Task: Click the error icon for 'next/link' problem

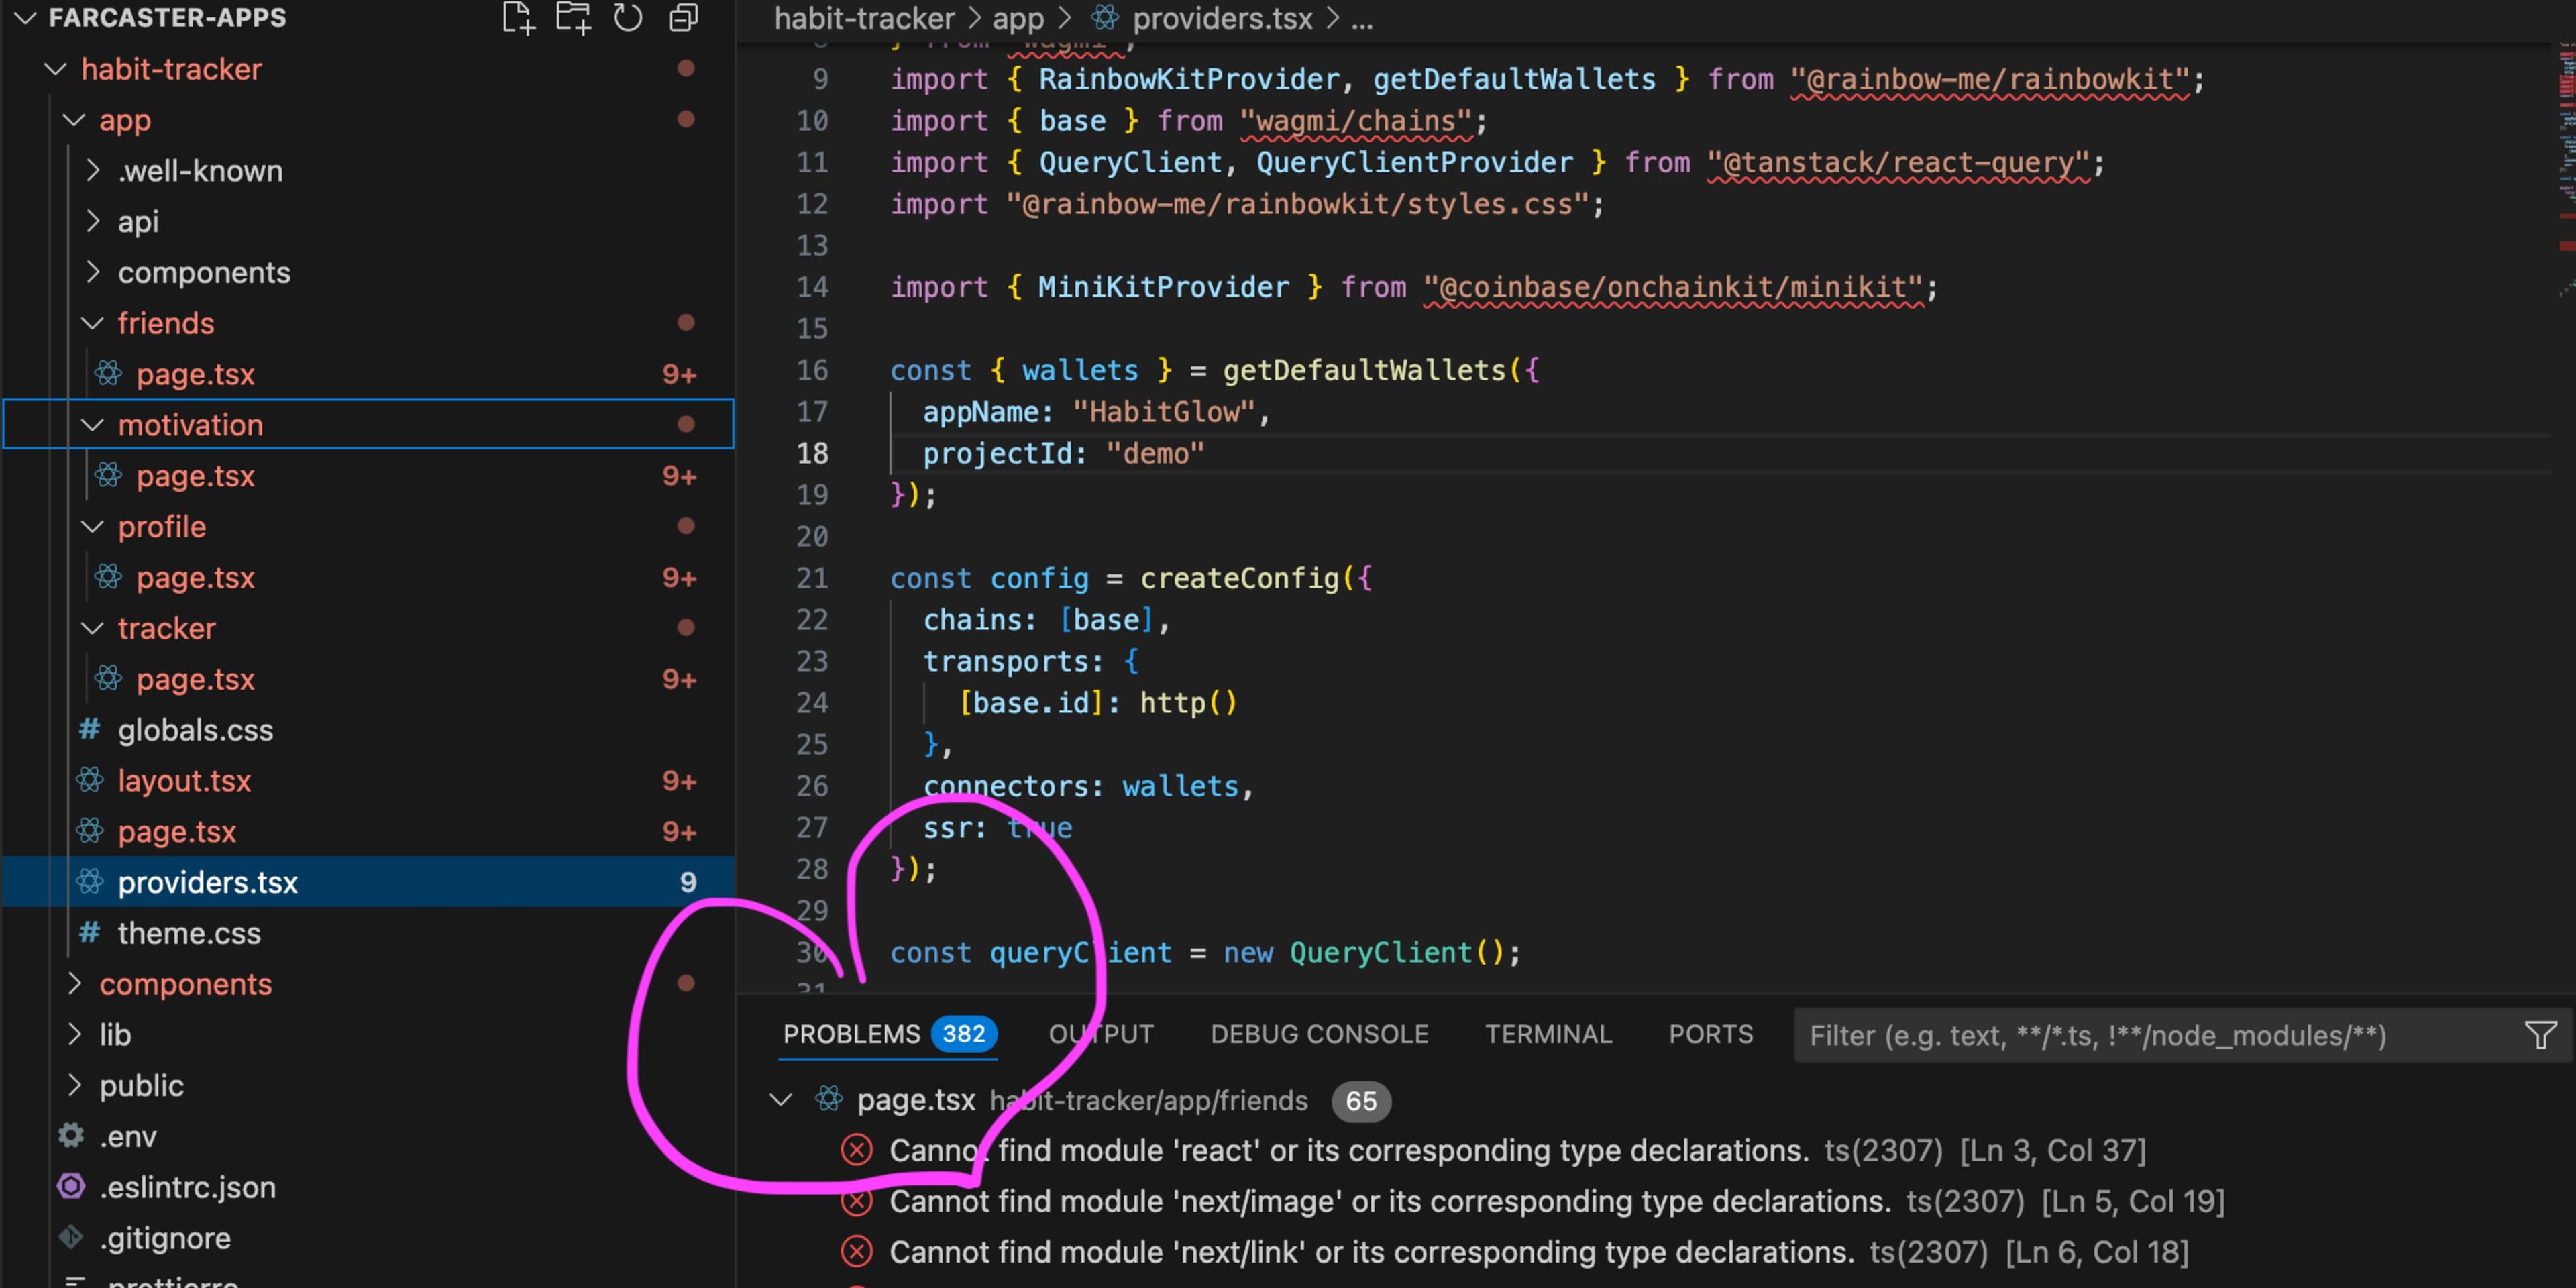Action: 857,1252
